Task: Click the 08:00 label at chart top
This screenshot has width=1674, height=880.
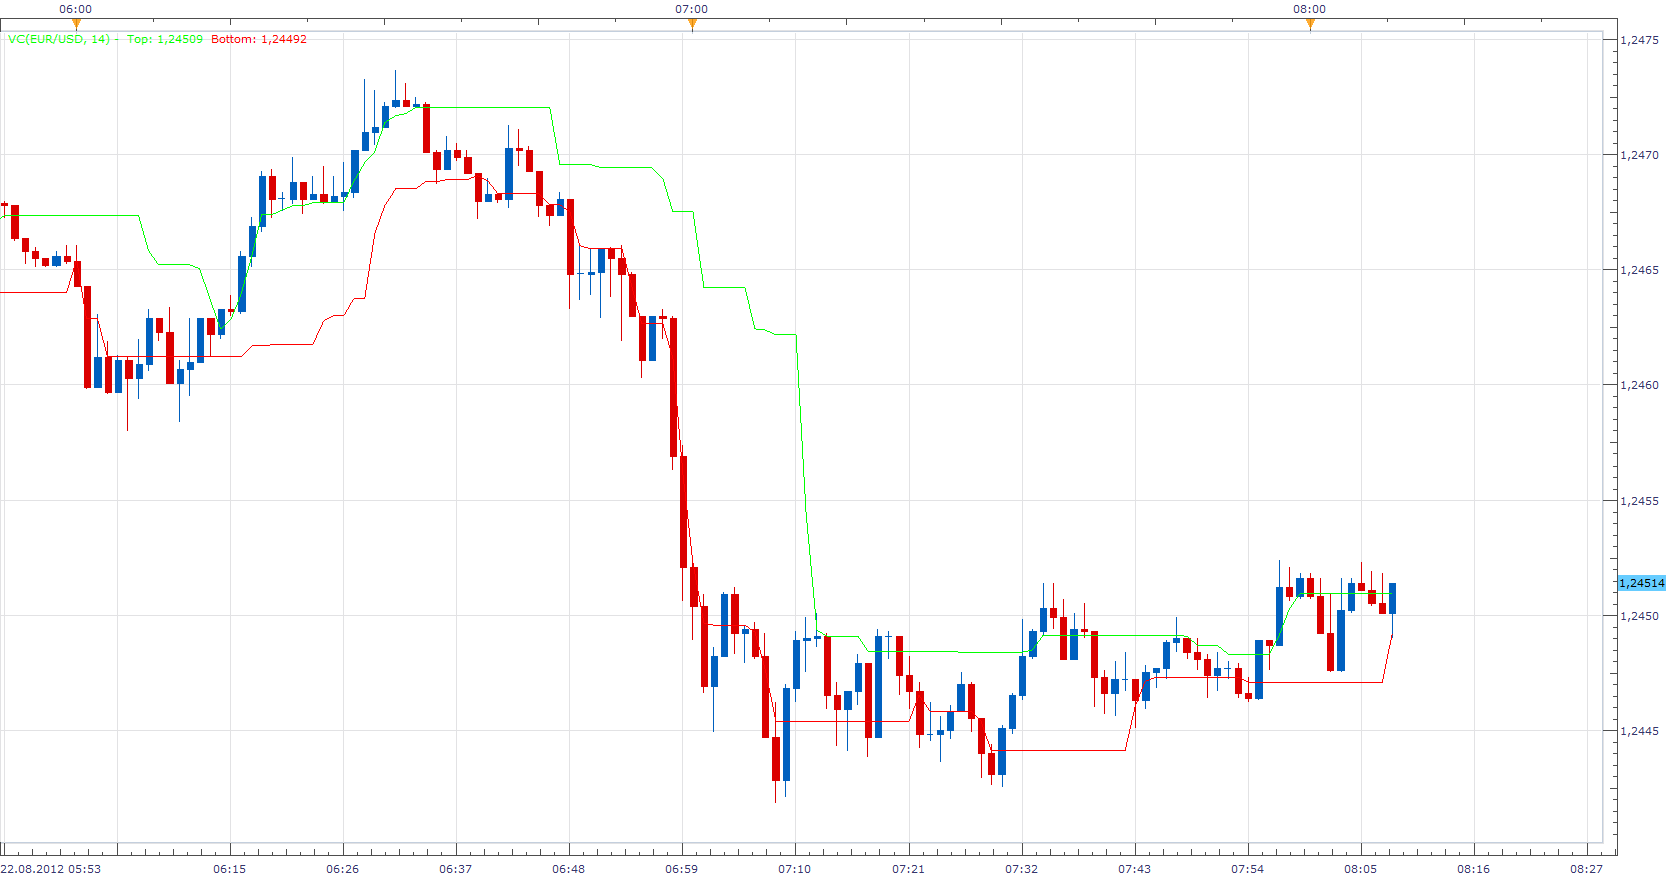Action: click(x=1310, y=9)
